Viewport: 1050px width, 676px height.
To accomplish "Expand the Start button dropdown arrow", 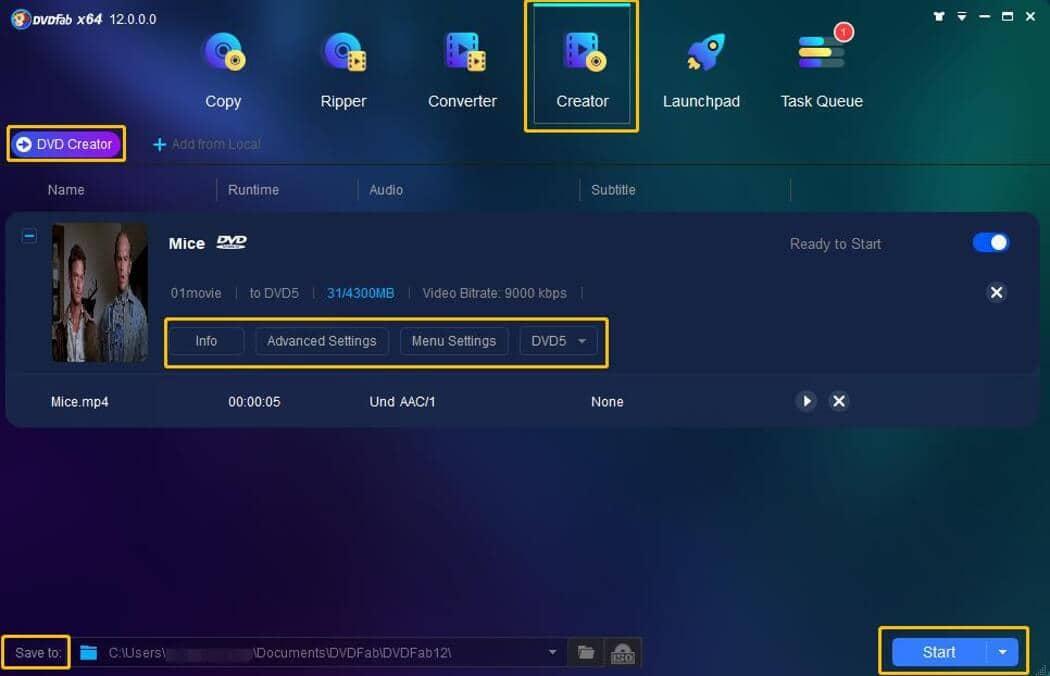I will coord(1002,652).
